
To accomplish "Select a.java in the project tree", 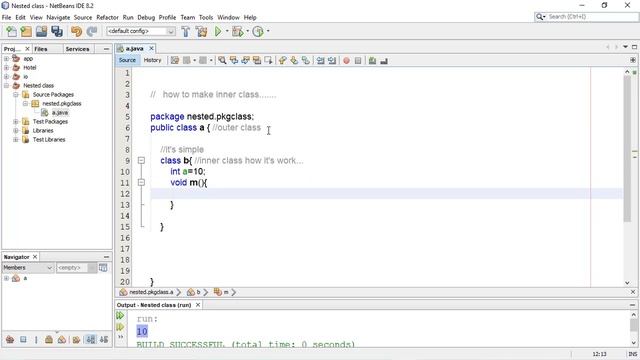I will coord(60,113).
